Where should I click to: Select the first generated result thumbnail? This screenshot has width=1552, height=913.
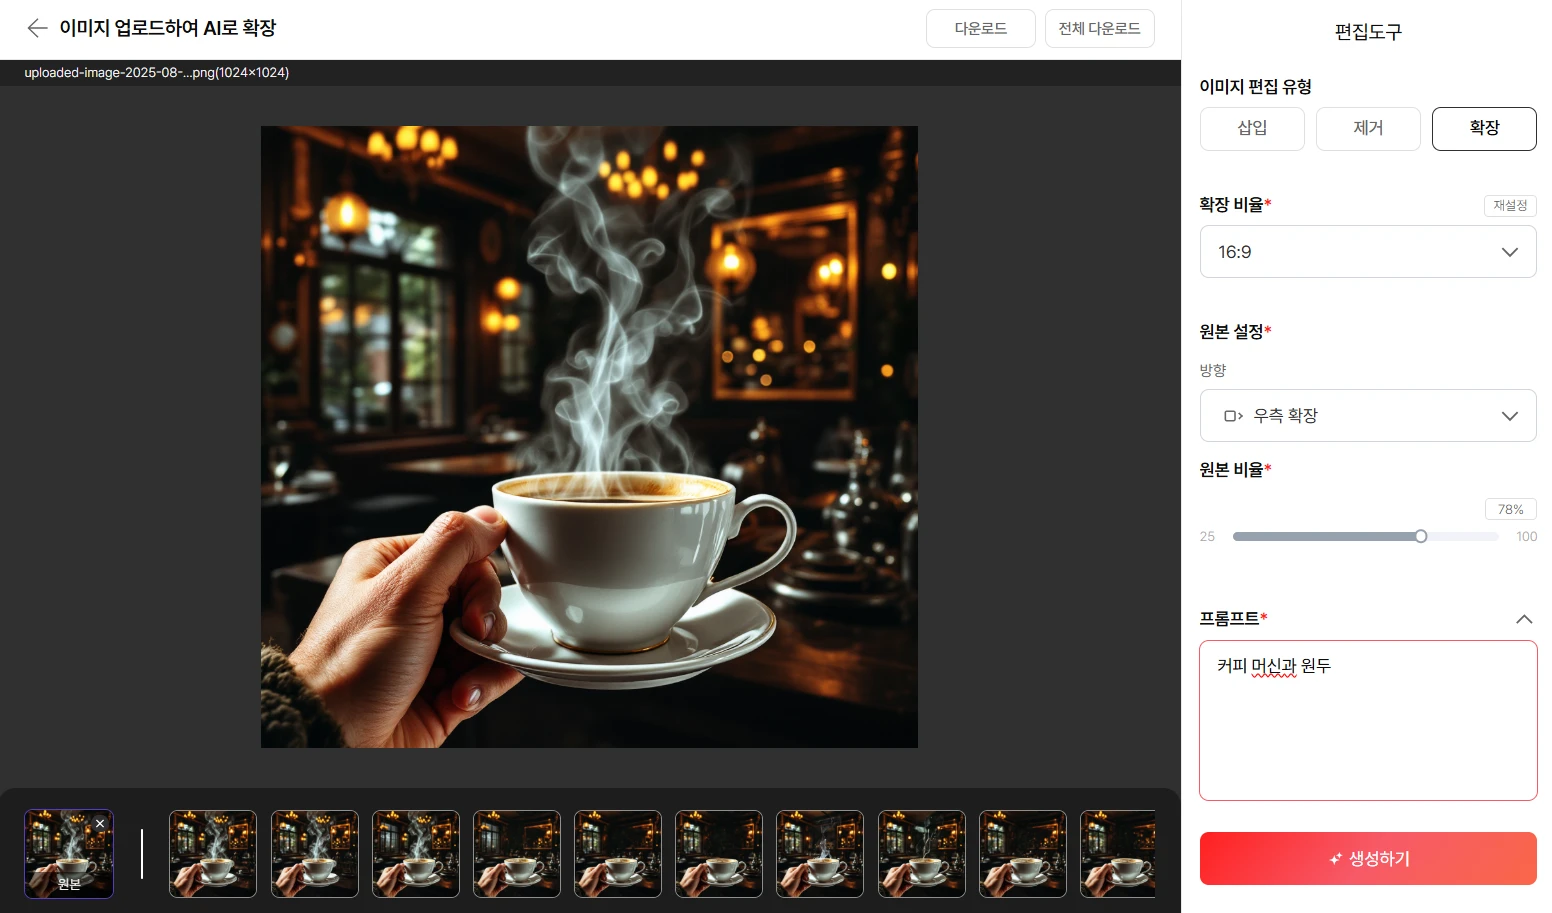(213, 854)
